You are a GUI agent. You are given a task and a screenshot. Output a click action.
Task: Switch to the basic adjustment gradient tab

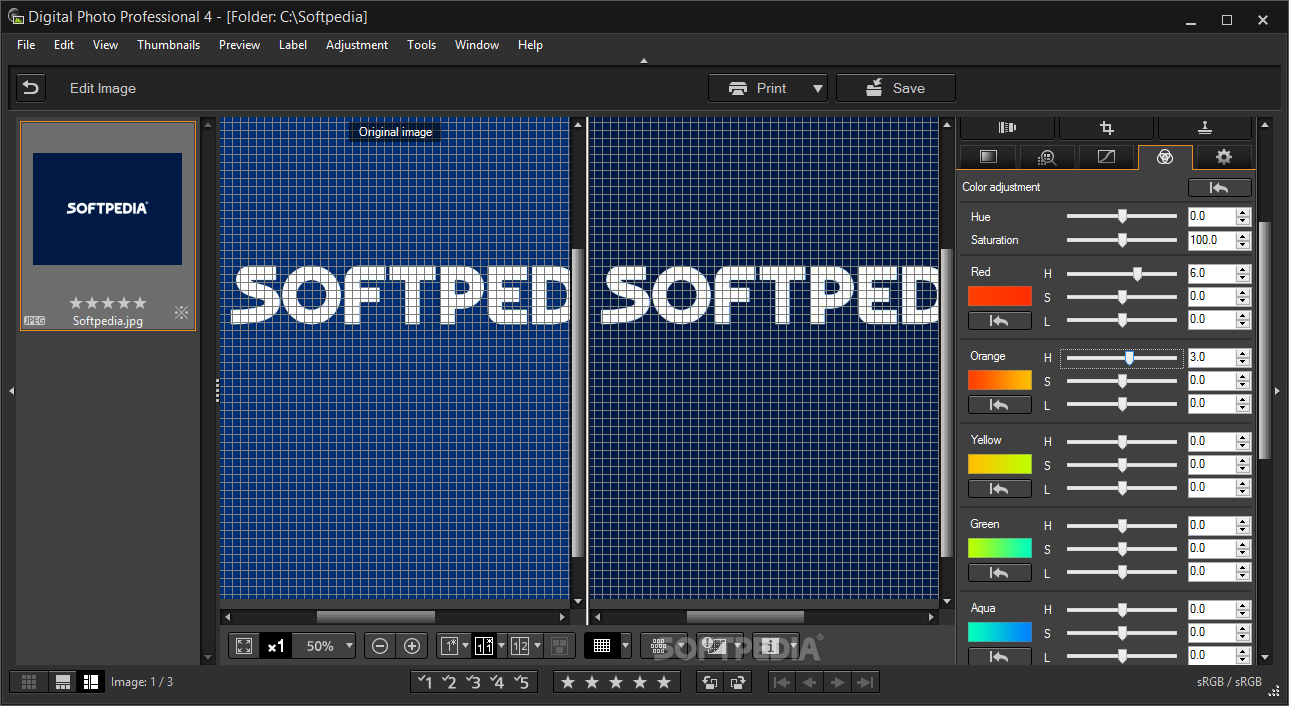(988, 157)
